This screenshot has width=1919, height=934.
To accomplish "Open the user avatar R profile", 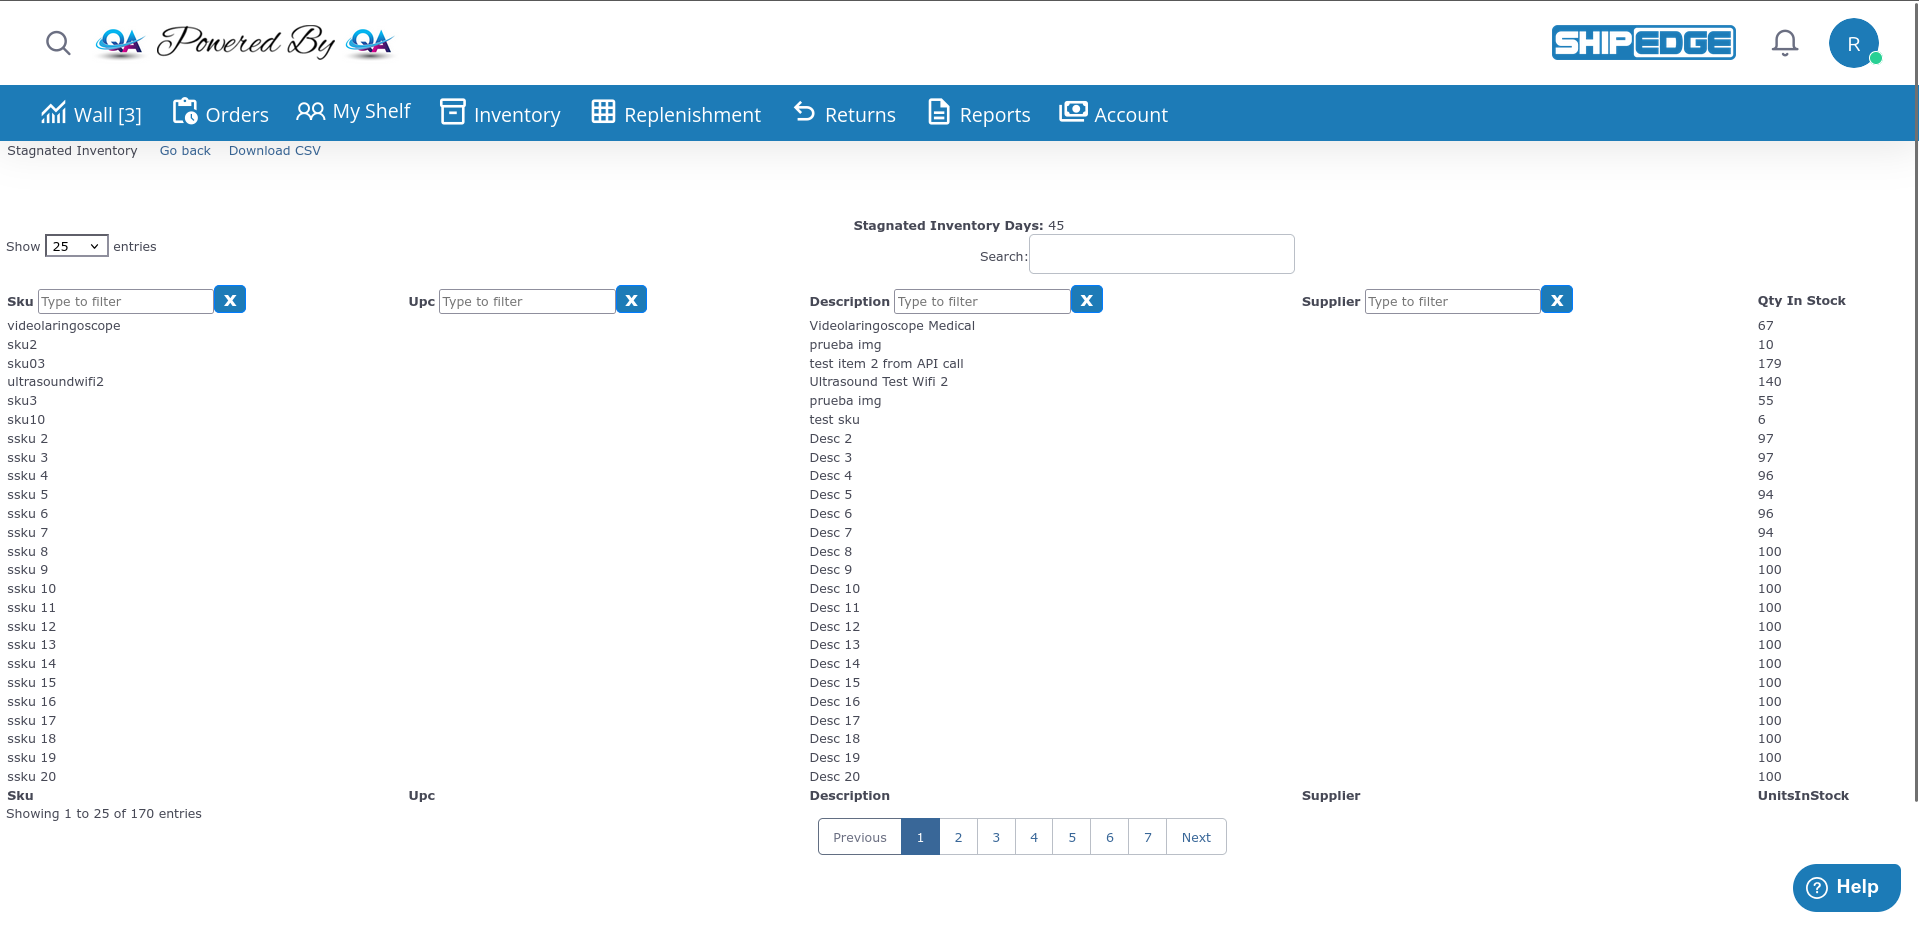I will (1853, 44).
